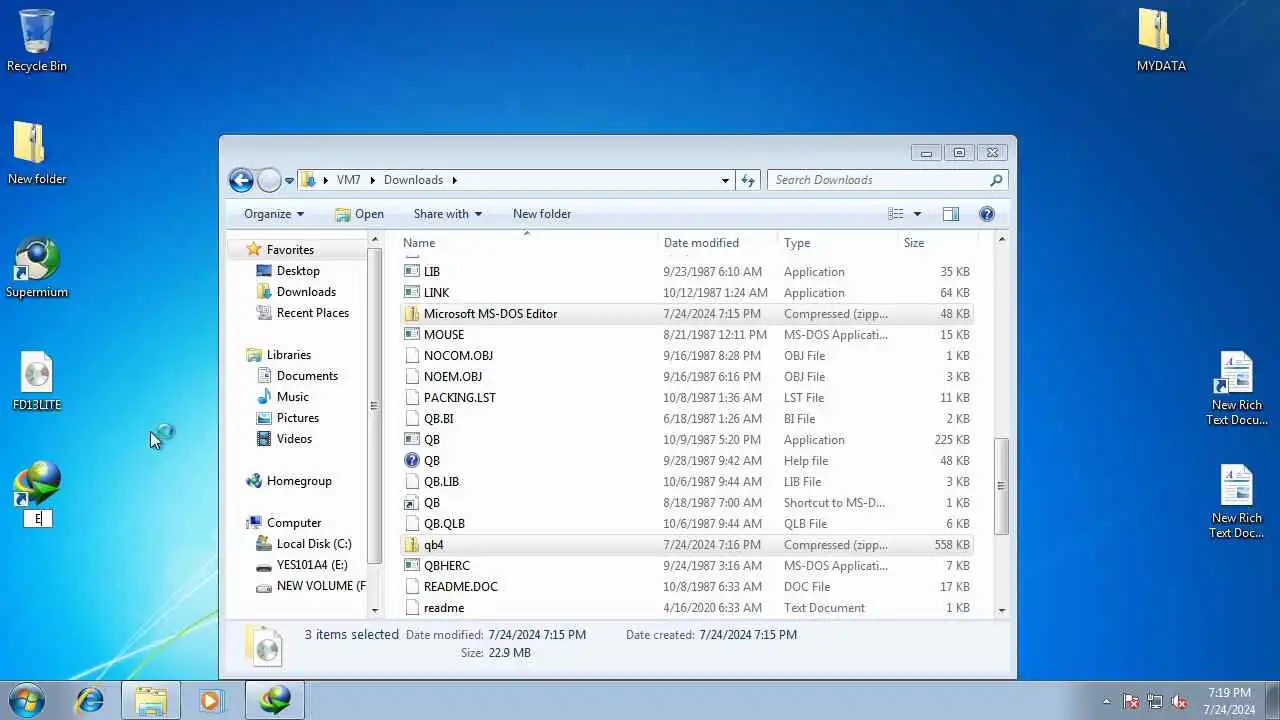Click the Windows Start orb

click(27, 700)
